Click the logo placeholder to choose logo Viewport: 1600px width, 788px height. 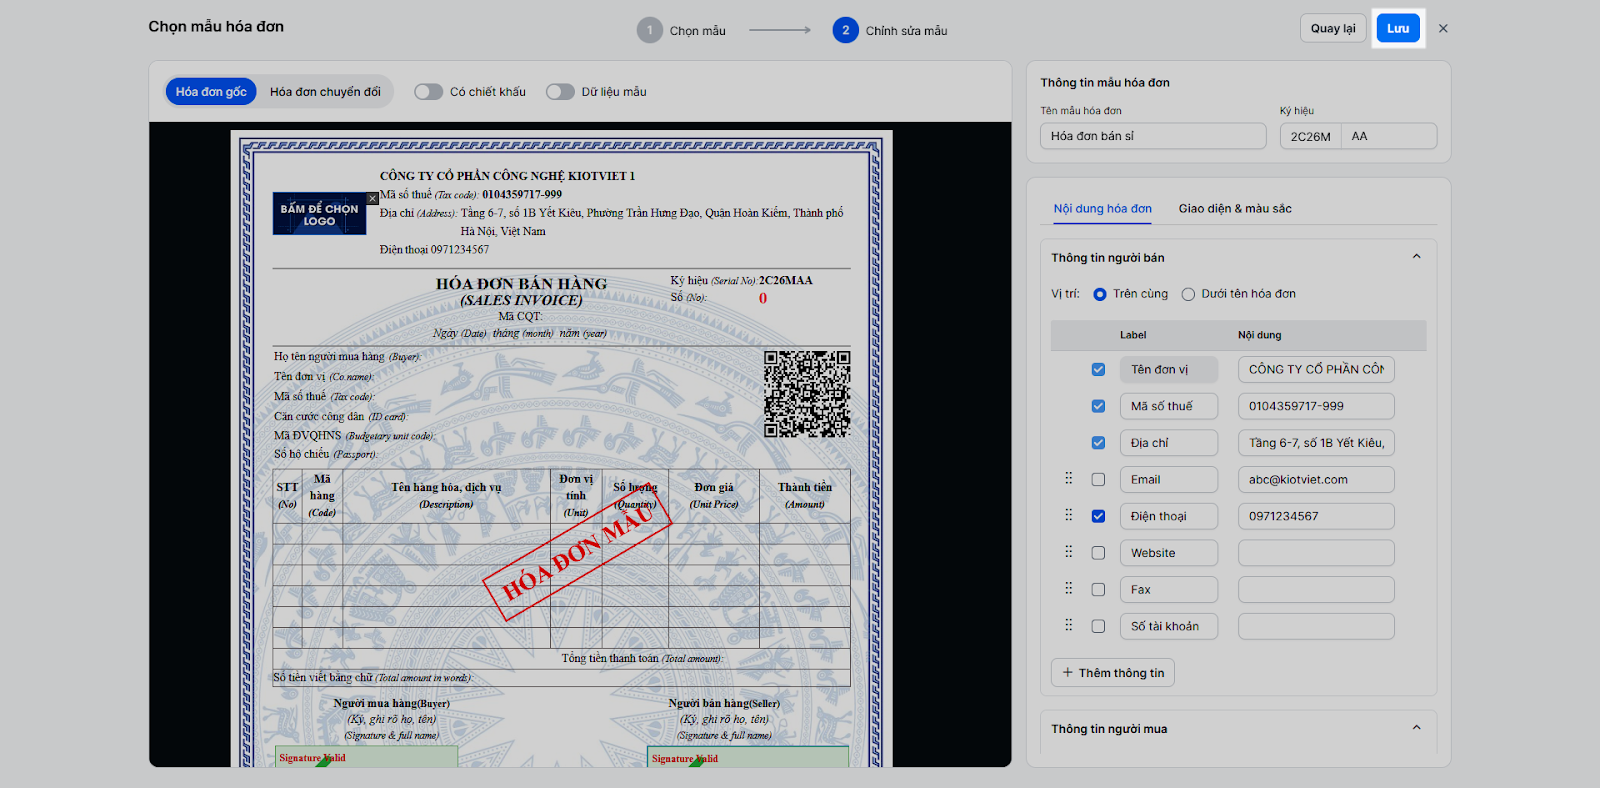pyautogui.click(x=319, y=215)
